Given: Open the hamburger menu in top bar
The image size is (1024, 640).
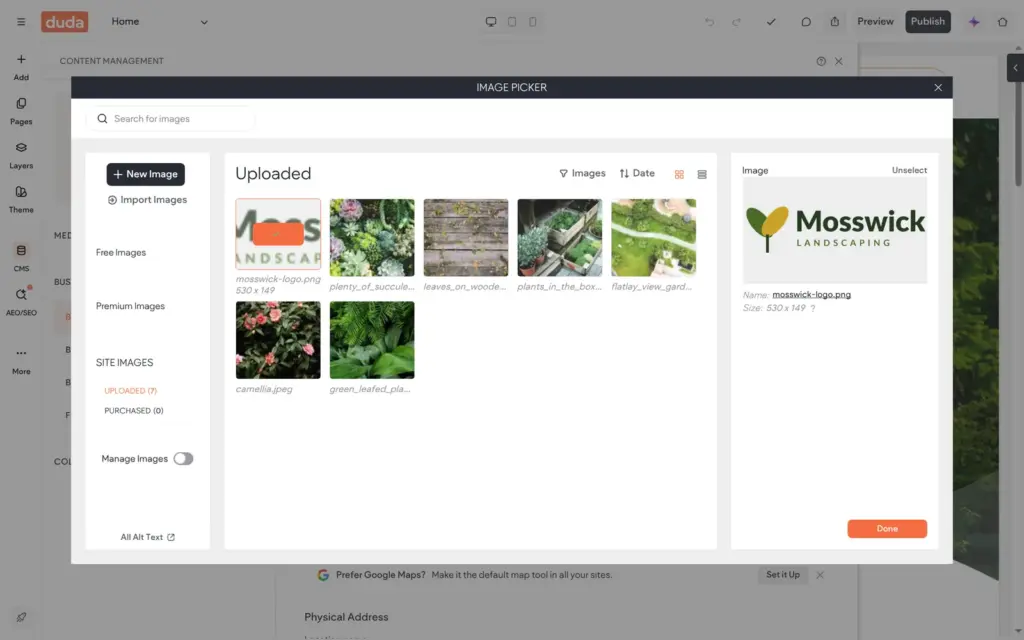Looking at the screenshot, I should [x=21, y=22].
